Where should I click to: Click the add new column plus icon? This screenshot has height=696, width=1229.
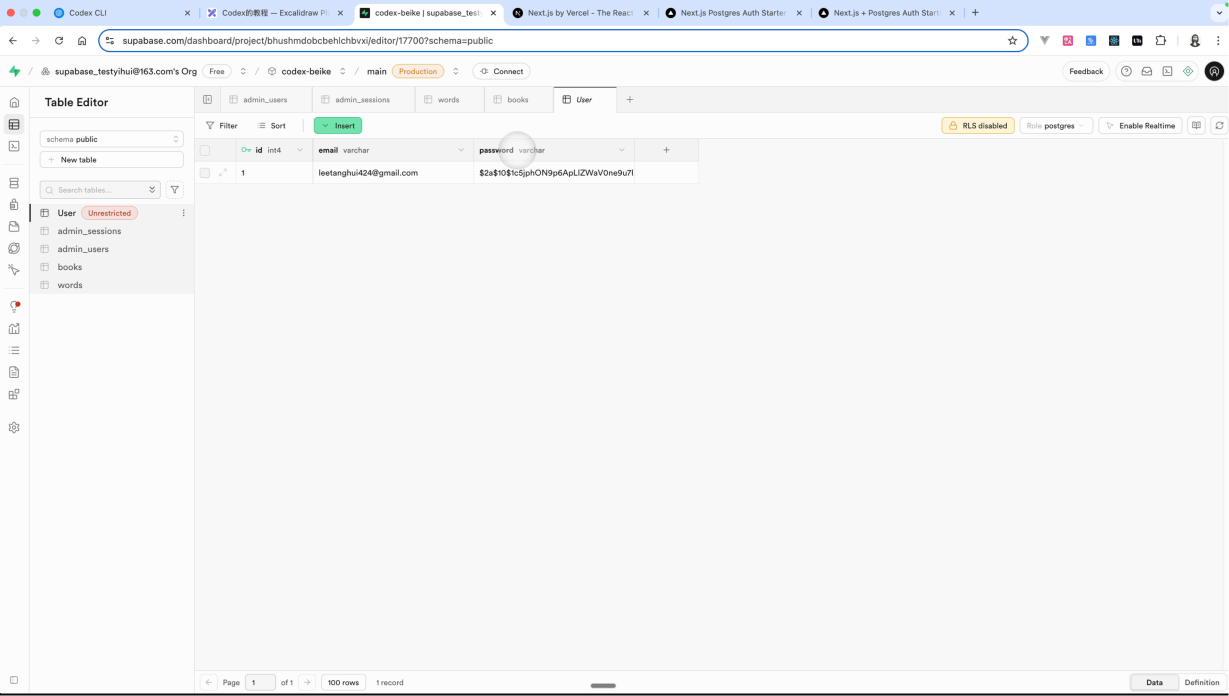666,150
